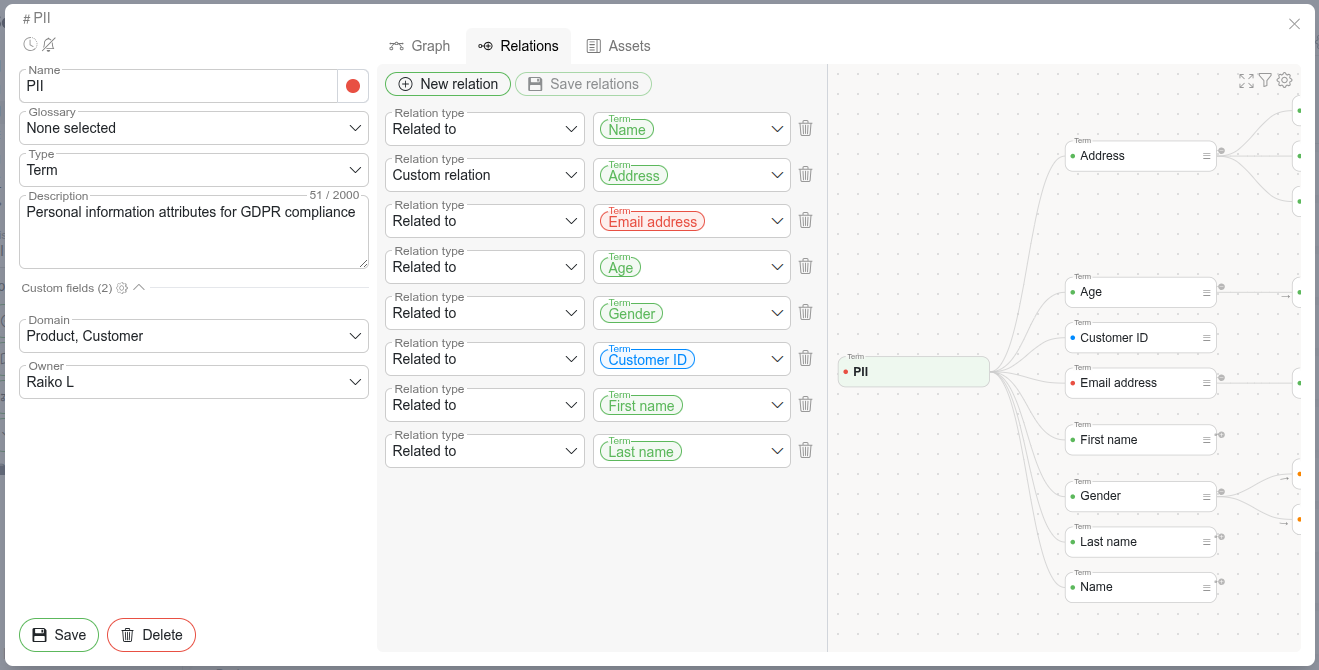This screenshot has width=1319, height=670.
Task: Open the Owner dropdown
Action: tap(194, 382)
